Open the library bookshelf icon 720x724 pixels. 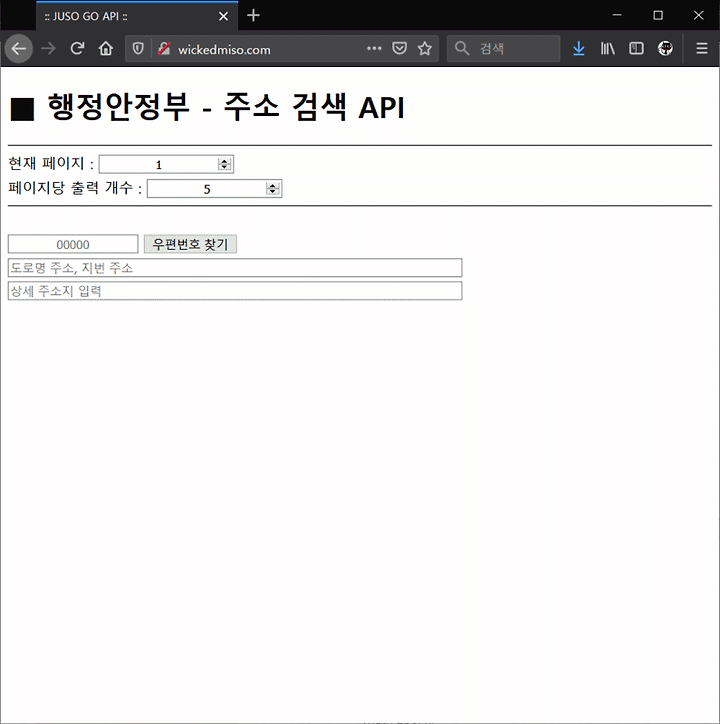click(608, 48)
